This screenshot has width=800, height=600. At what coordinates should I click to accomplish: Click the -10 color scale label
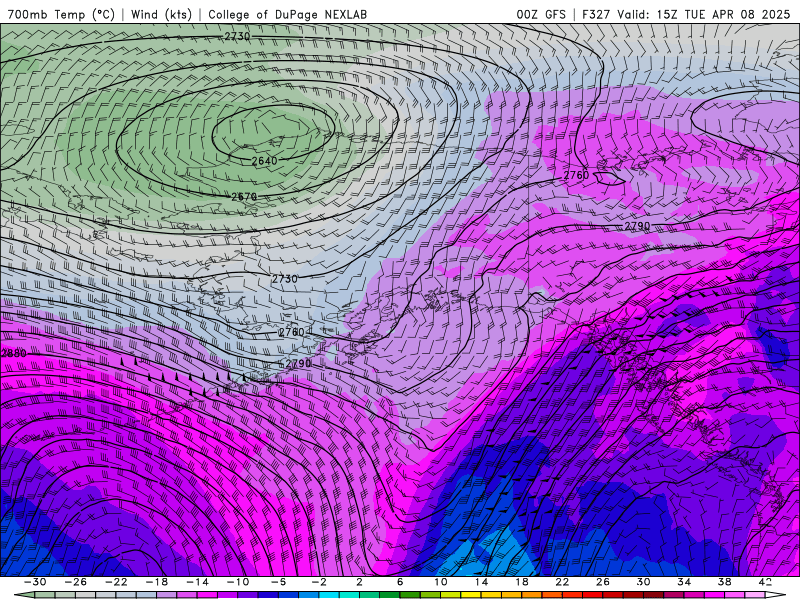238,582
